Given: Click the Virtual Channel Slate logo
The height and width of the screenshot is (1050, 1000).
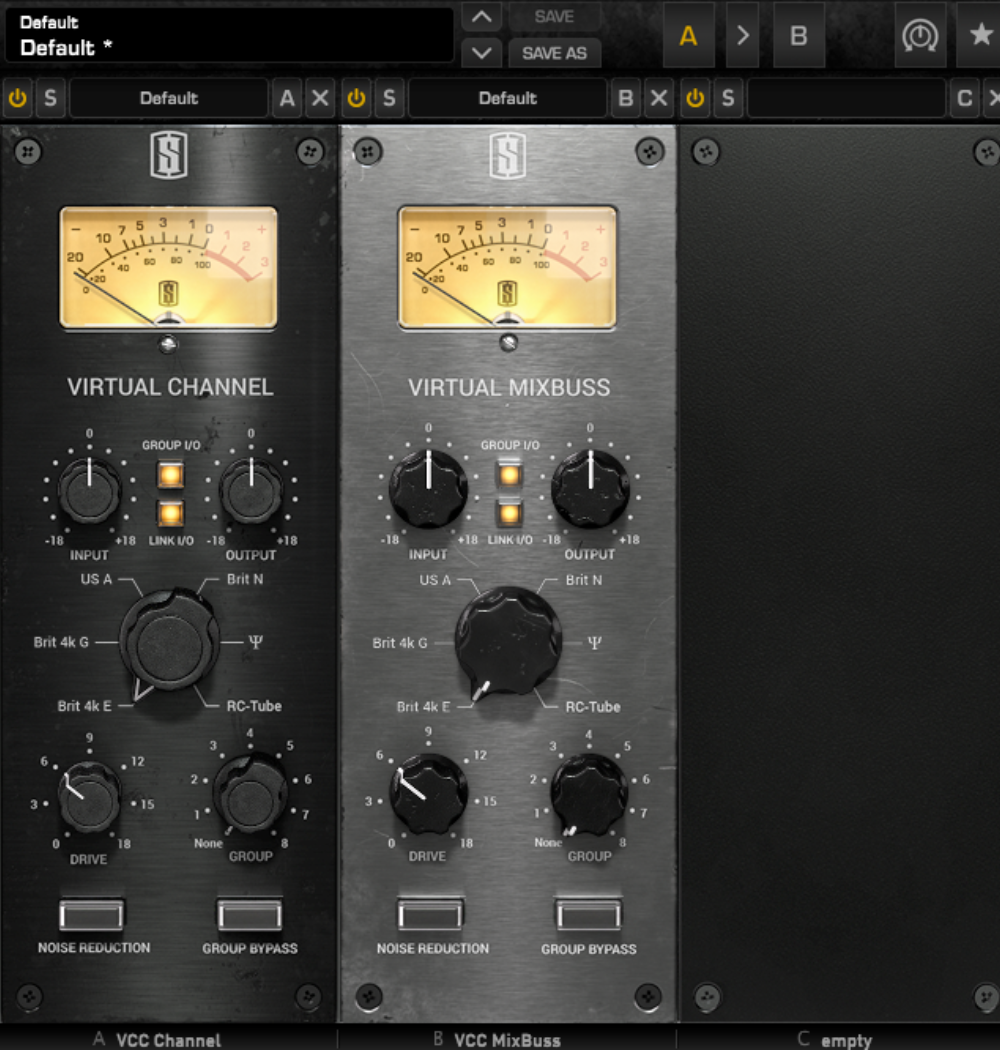Looking at the screenshot, I should coord(168,156).
